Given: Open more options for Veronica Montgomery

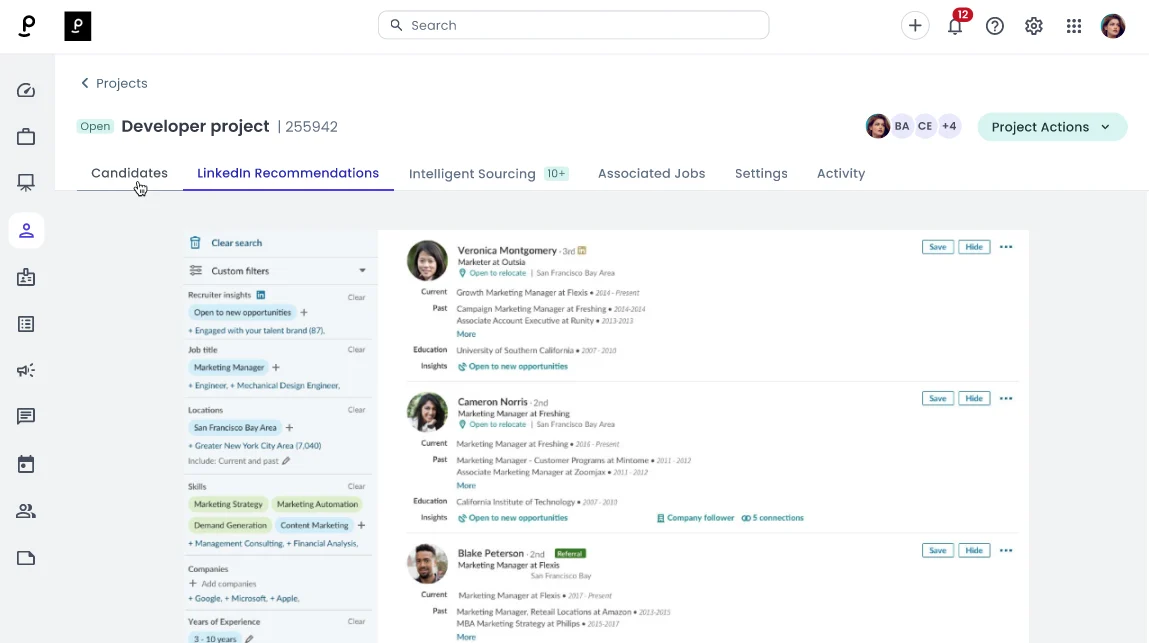Looking at the screenshot, I should click(x=1006, y=247).
